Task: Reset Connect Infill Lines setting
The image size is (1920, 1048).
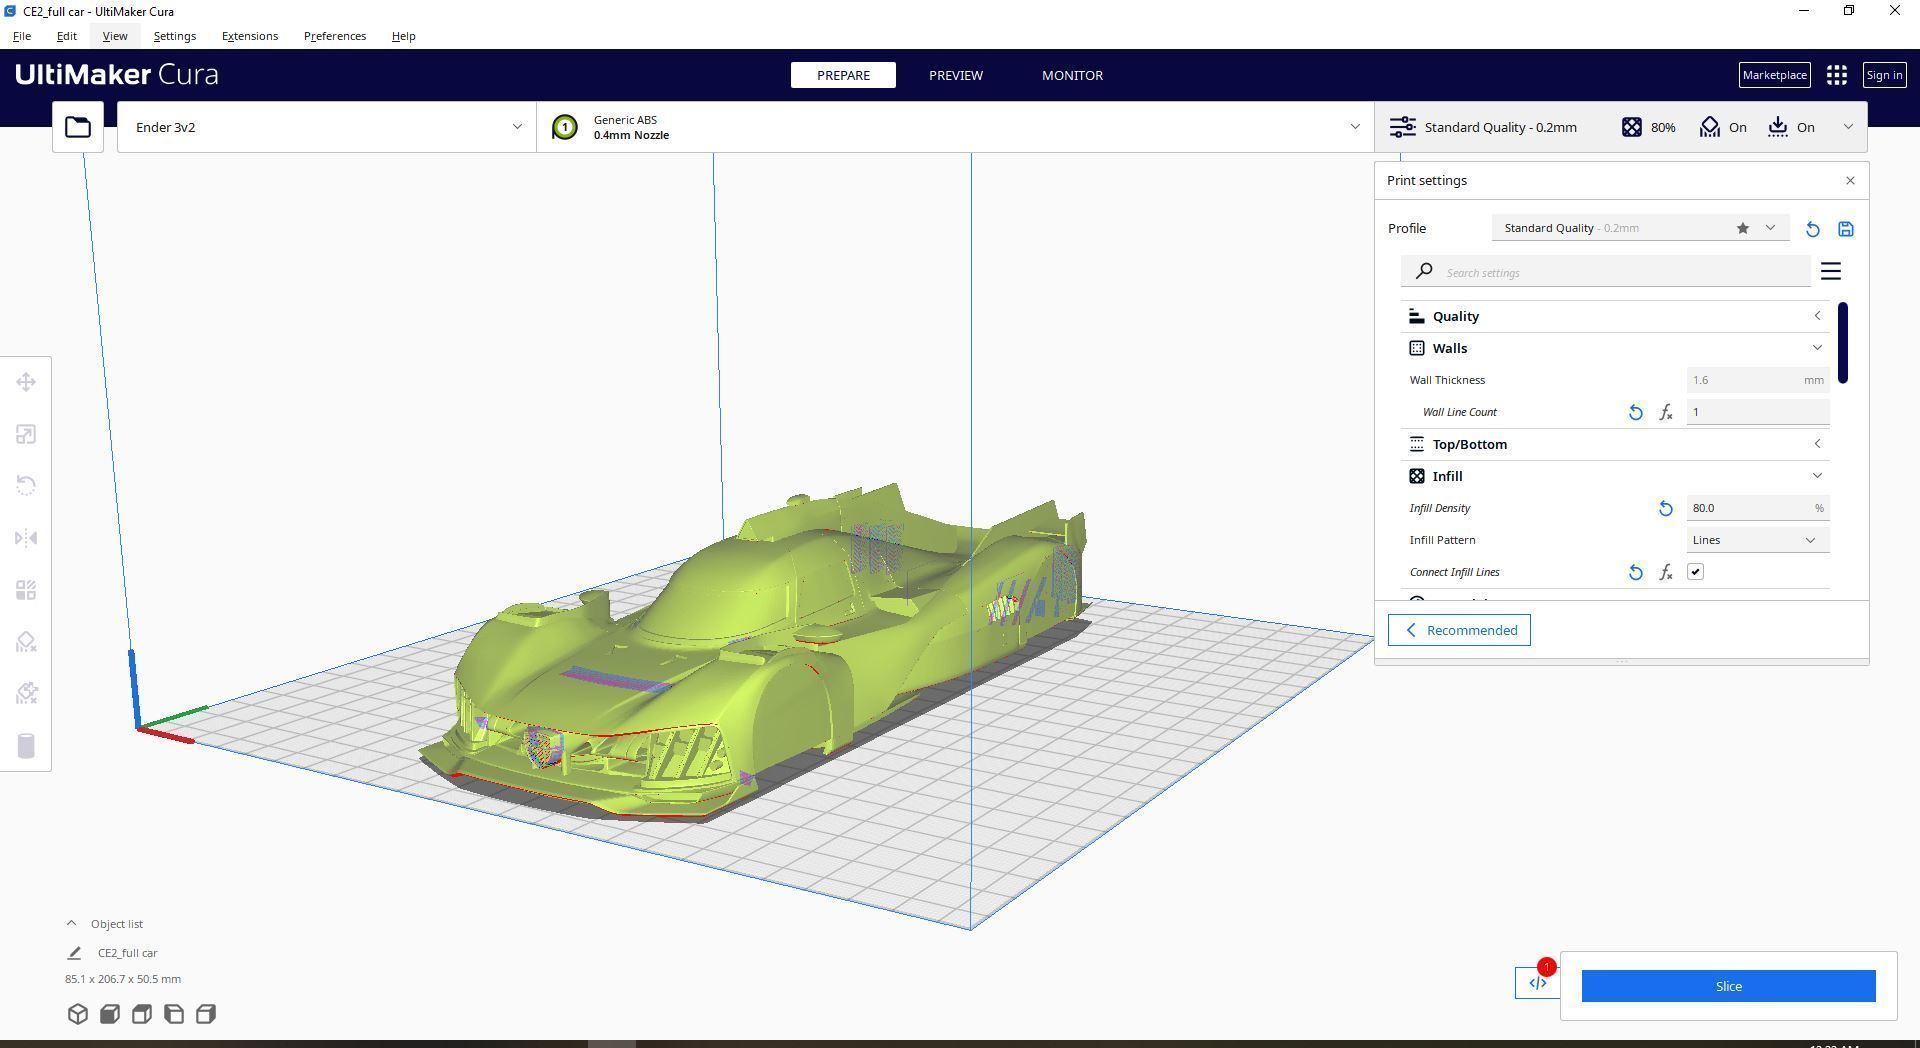Action: pyautogui.click(x=1635, y=572)
